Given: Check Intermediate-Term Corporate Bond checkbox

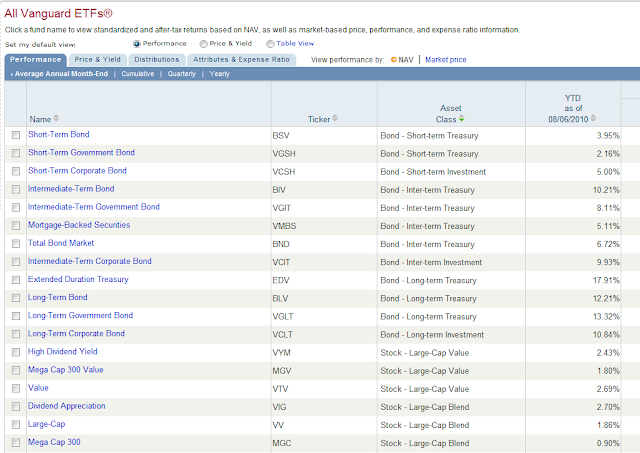Looking at the screenshot, I should click(x=16, y=262).
